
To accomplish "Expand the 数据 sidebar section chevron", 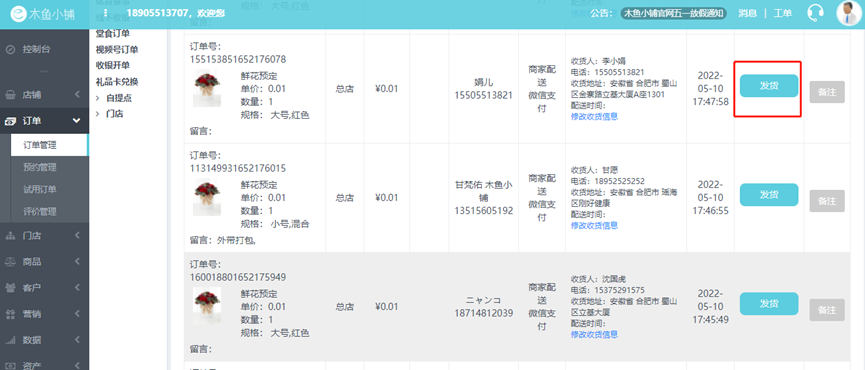I will pos(77,340).
